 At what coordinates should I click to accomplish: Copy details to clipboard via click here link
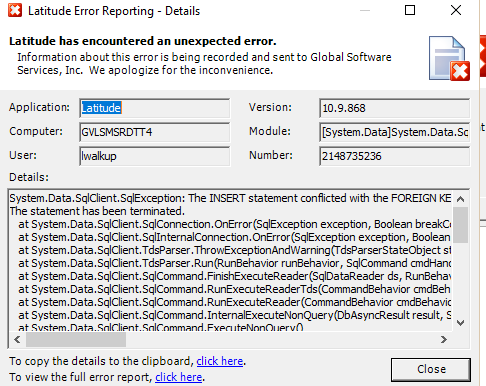point(220,361)
